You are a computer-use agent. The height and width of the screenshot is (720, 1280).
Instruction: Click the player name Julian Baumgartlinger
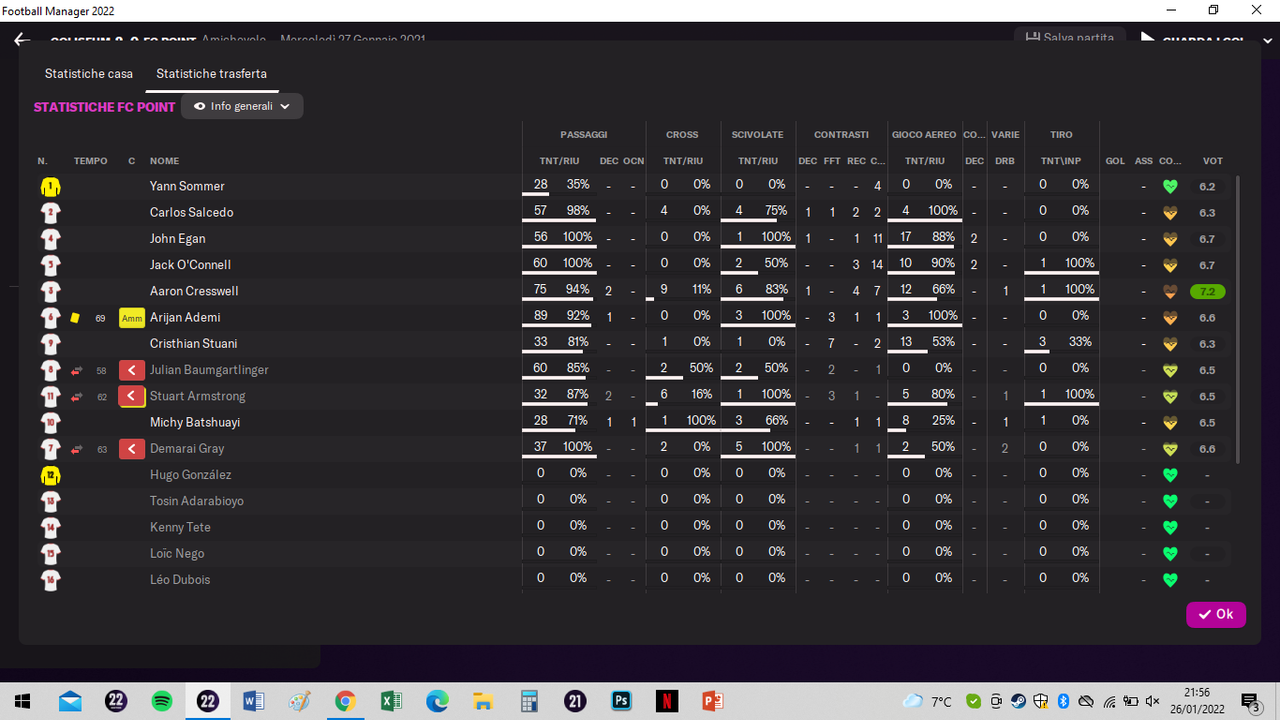point(209,370)
